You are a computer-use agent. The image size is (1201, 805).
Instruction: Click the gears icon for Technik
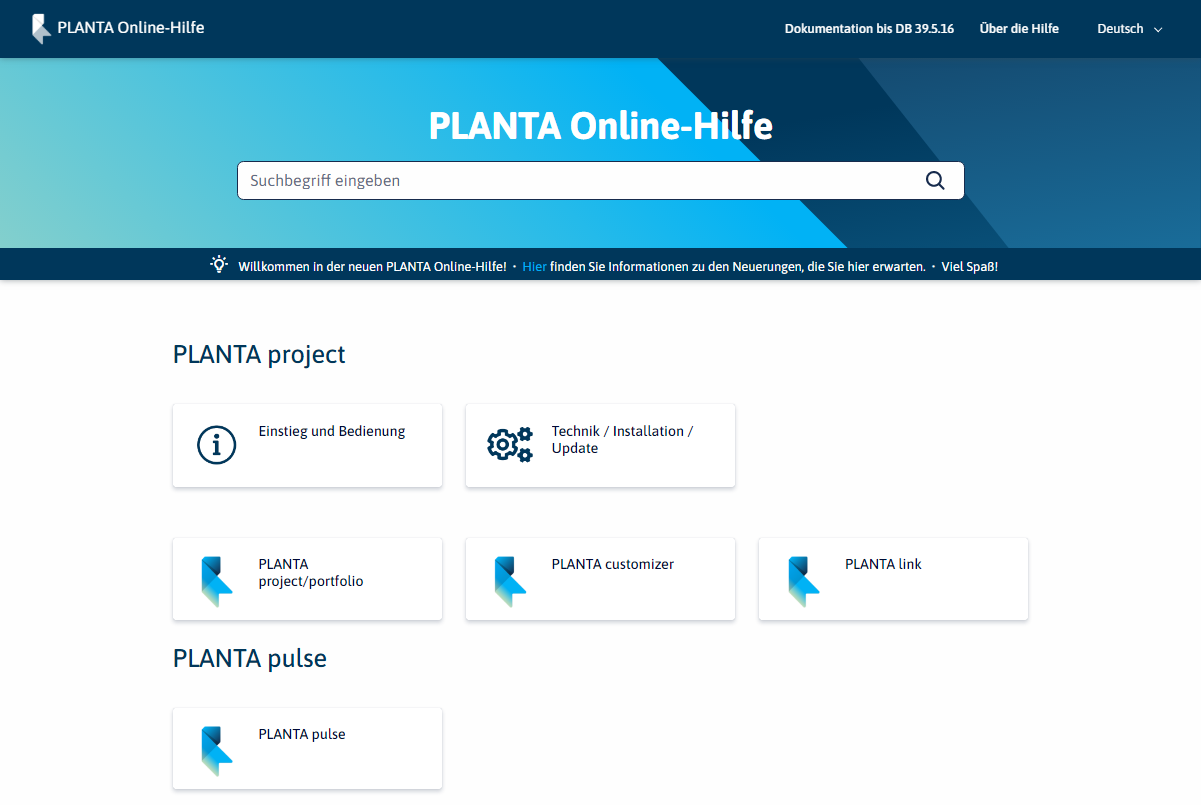(x=509, y=444)
